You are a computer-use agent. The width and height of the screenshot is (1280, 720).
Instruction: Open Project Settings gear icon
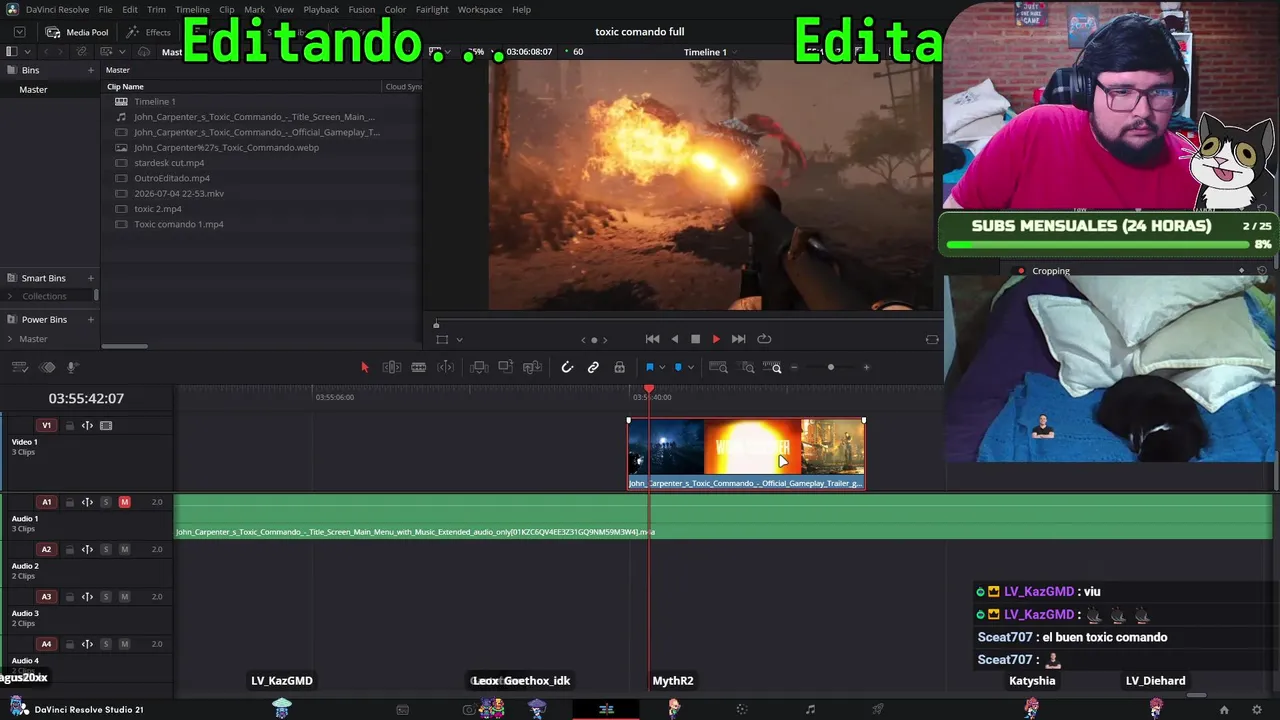pyautogui.click(x=1257, y=710)
